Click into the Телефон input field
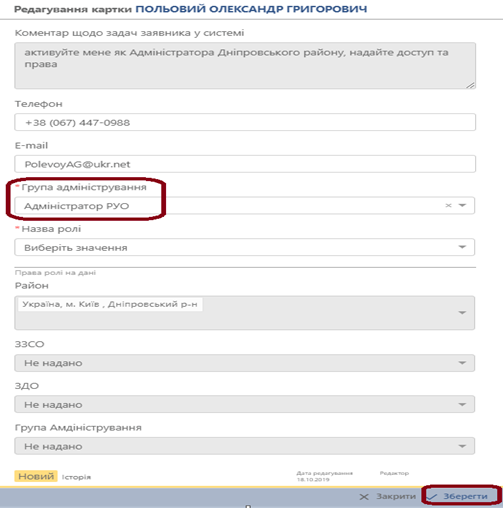 tap(245, 122)
